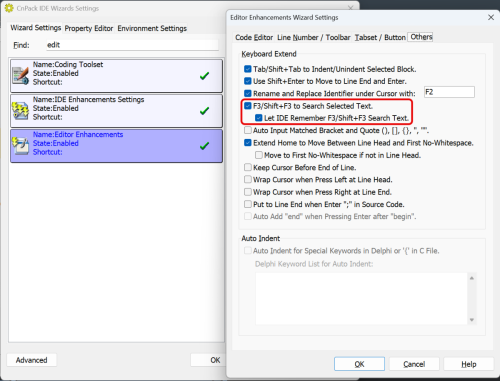This screenshot has width=500, height=381.
Task: Click the green checkmark for Editor Enhancements
Action: pos(204,146)
